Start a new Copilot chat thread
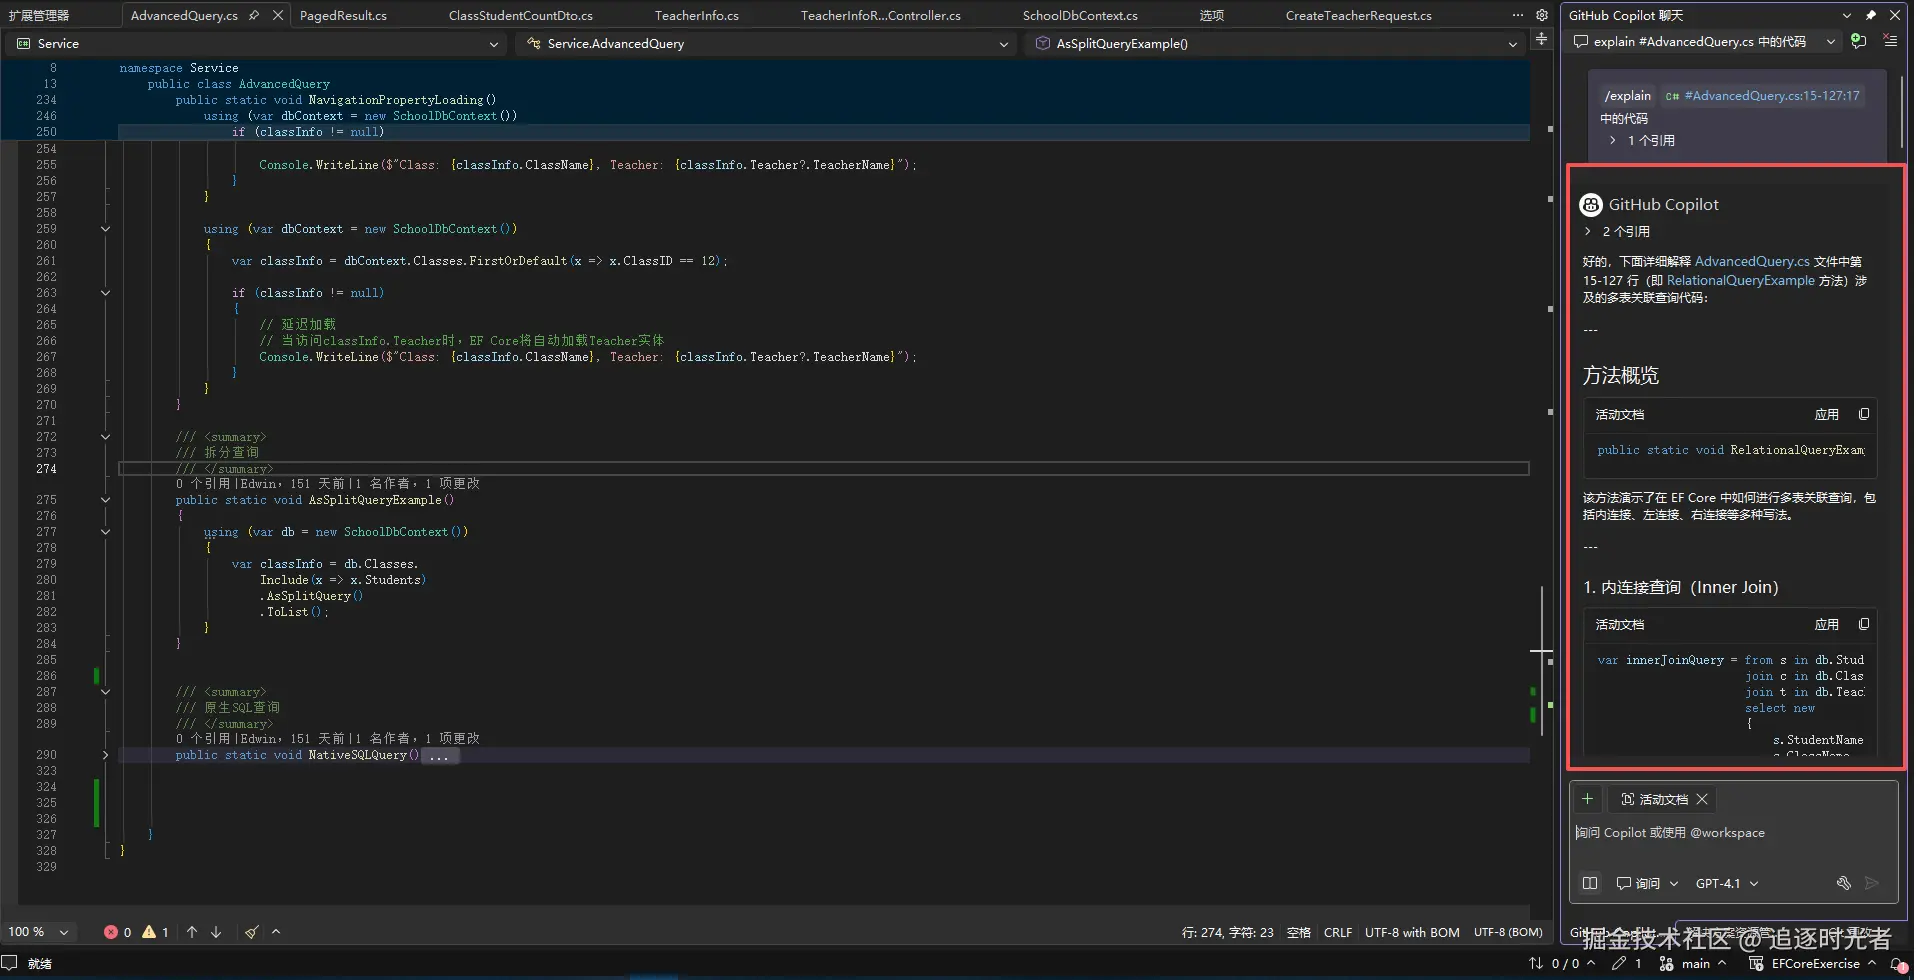This screenshot has width=1920, height=980. tap(1858, 41)
